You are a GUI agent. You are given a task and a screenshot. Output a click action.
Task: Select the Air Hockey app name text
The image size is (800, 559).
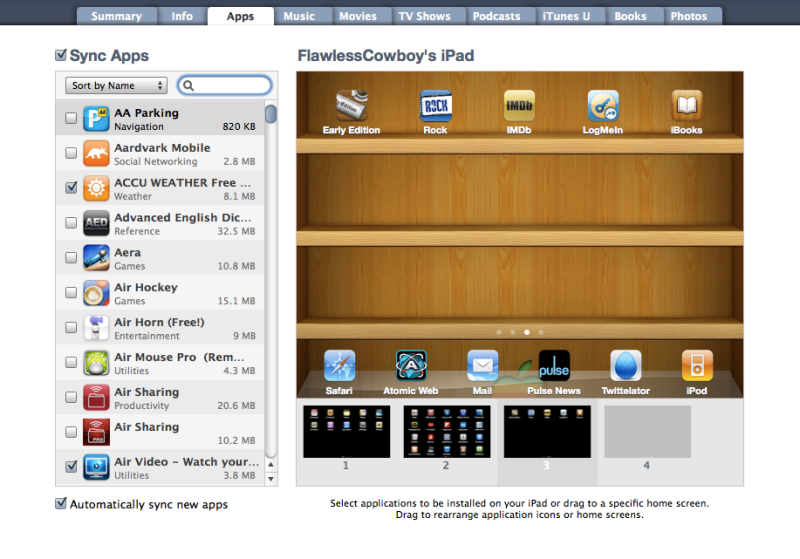click(146, 287)
